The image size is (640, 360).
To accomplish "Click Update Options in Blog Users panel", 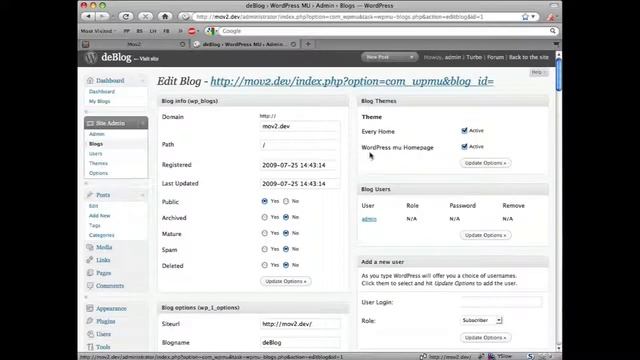I will pos(486,235).
